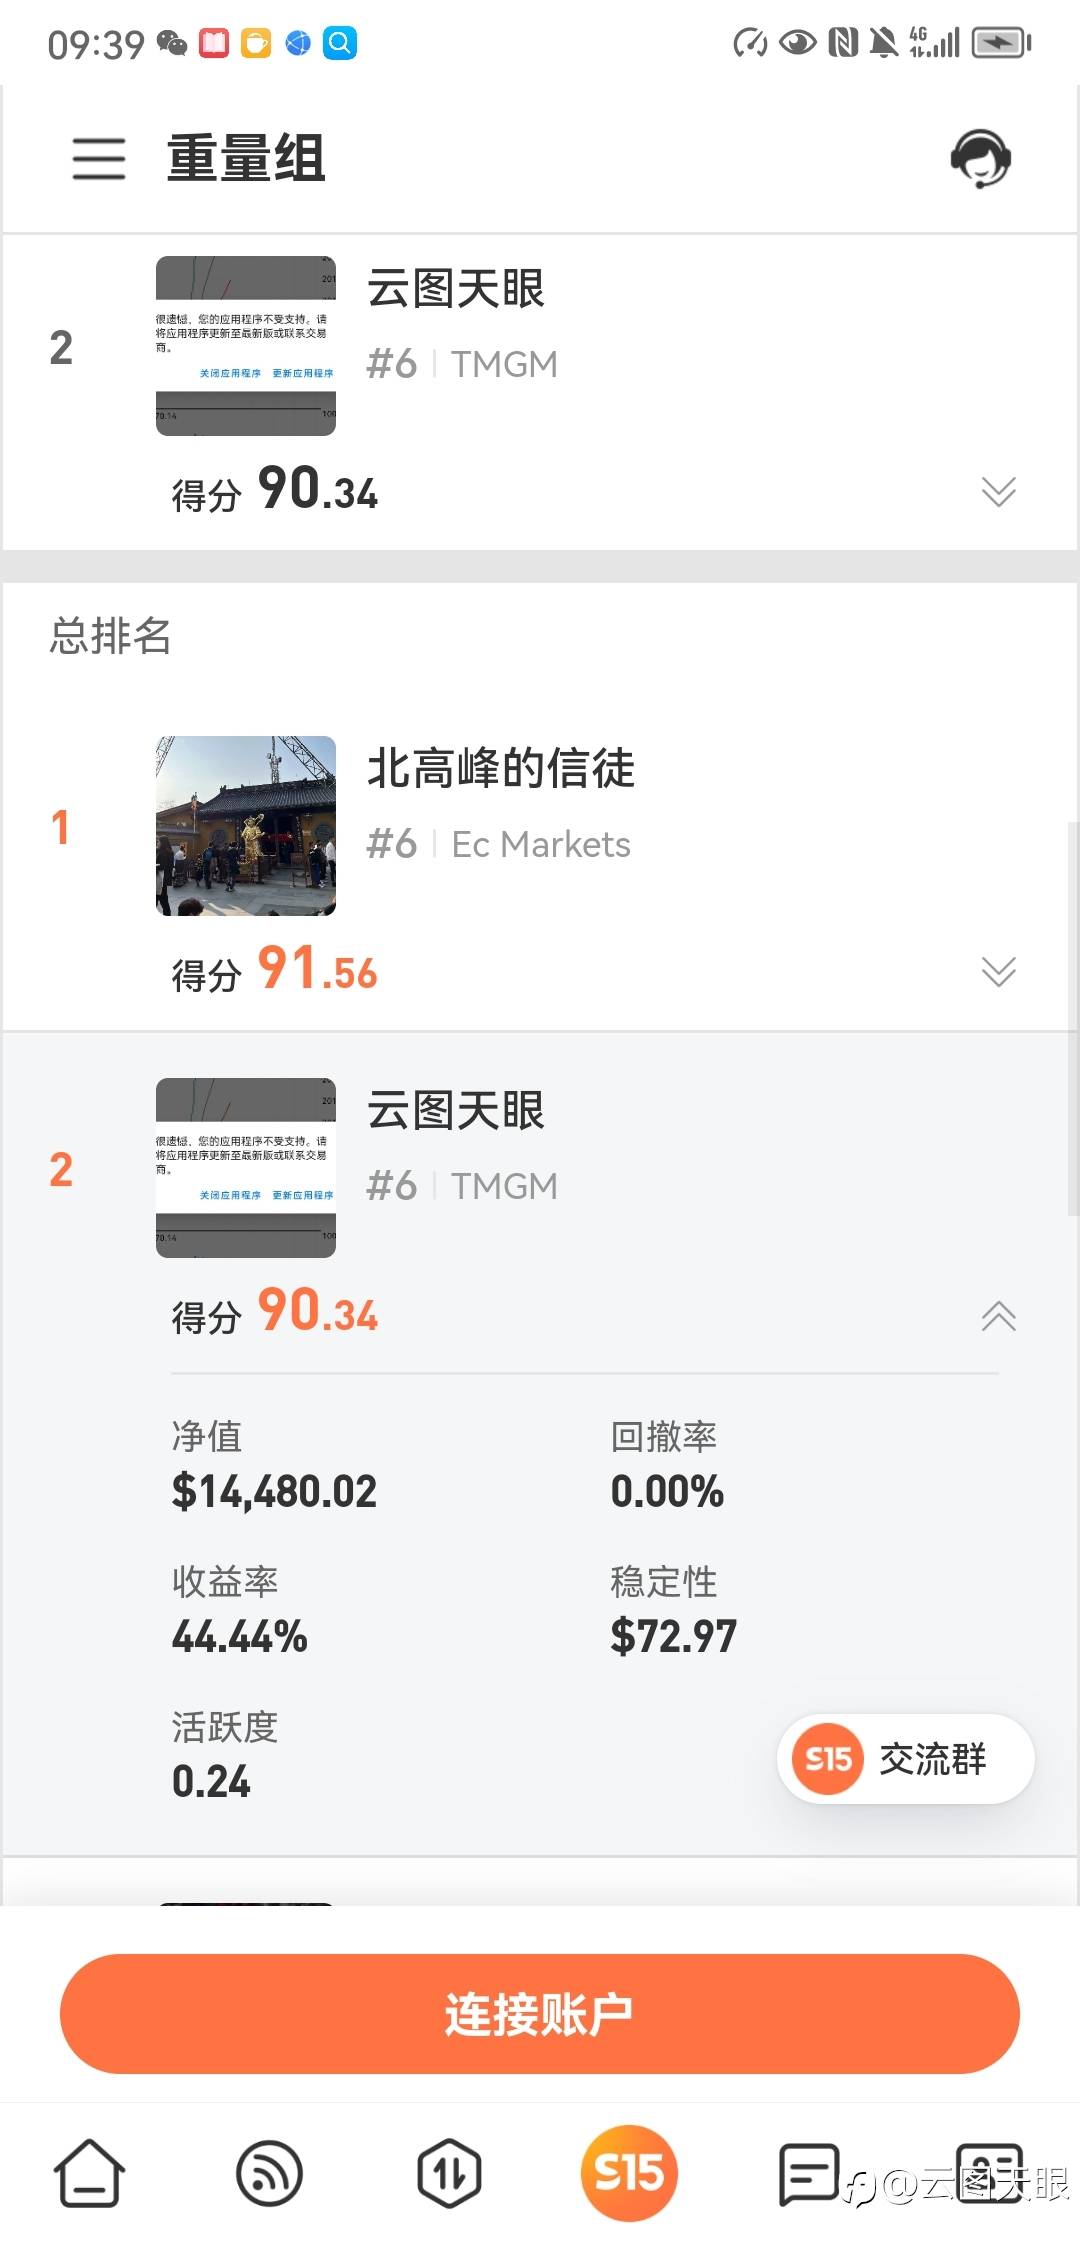The image size is (1080, 2244).
Task: Open the 交流群 floating button
Action: (x=905, y=1758)
